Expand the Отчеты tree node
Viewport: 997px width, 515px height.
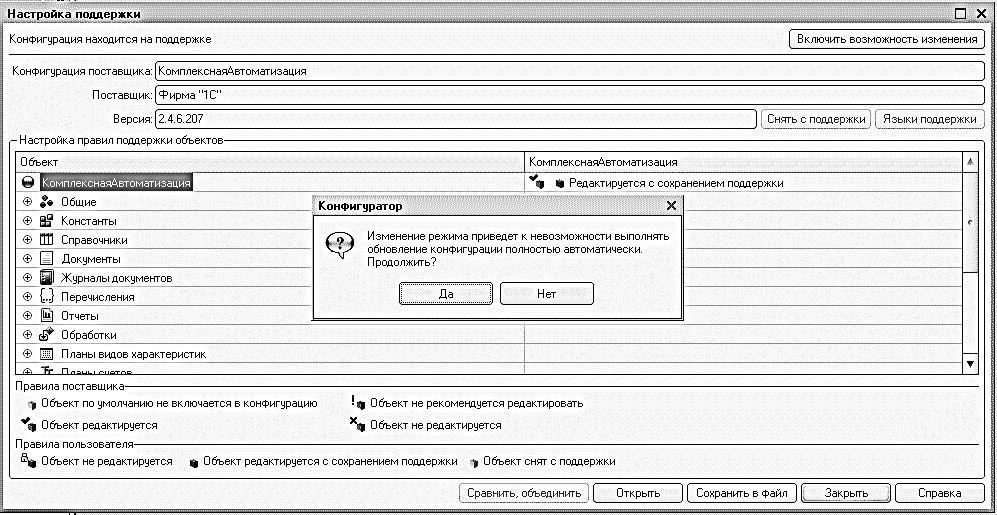(27, 315)
